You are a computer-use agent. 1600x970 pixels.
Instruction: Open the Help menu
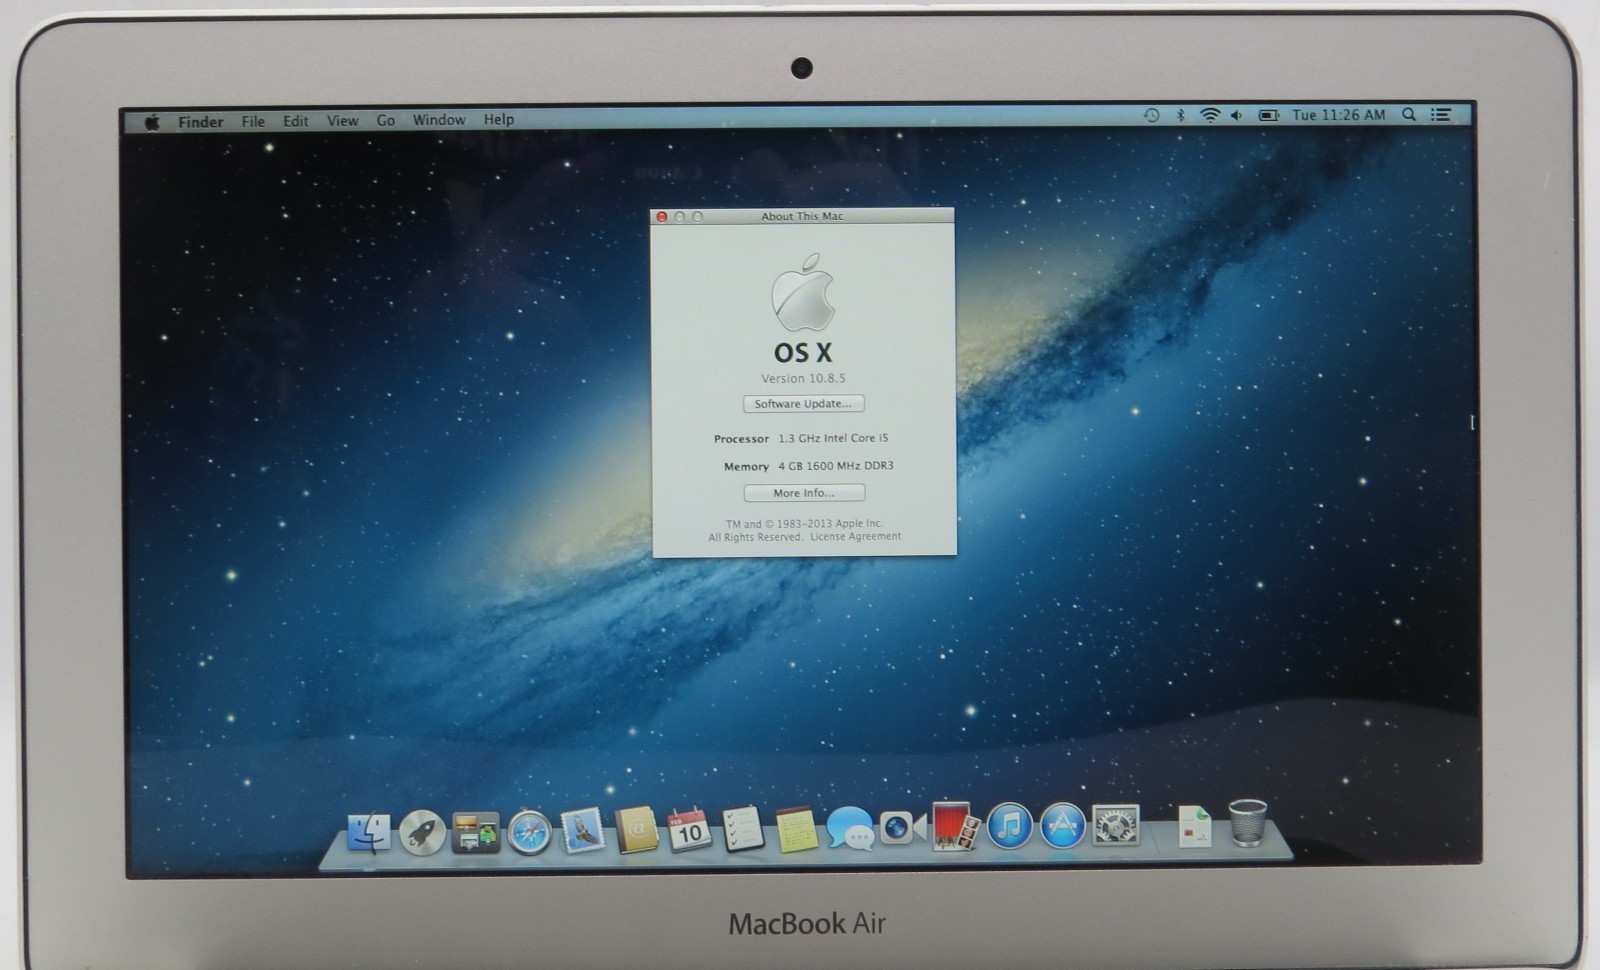pyautogui.click(x=498, y=119)
